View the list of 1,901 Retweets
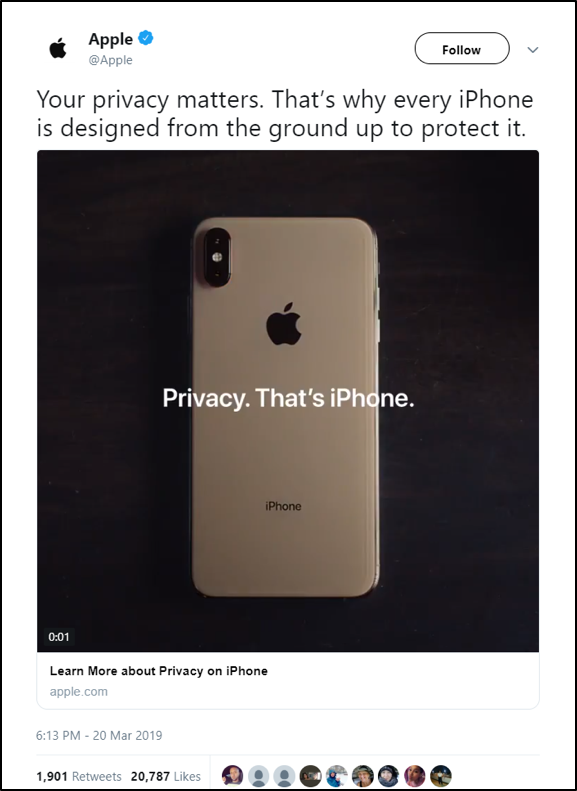 pos(79,776)
